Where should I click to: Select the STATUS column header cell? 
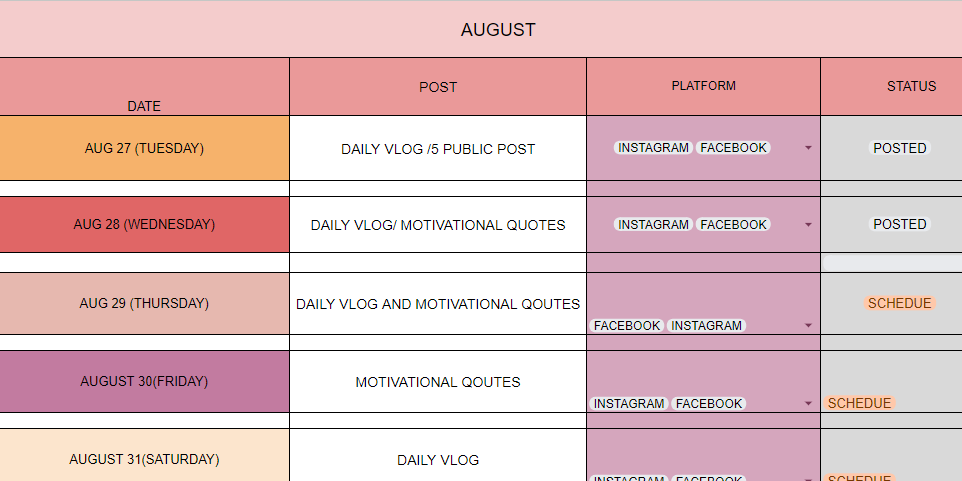(911, 86)
